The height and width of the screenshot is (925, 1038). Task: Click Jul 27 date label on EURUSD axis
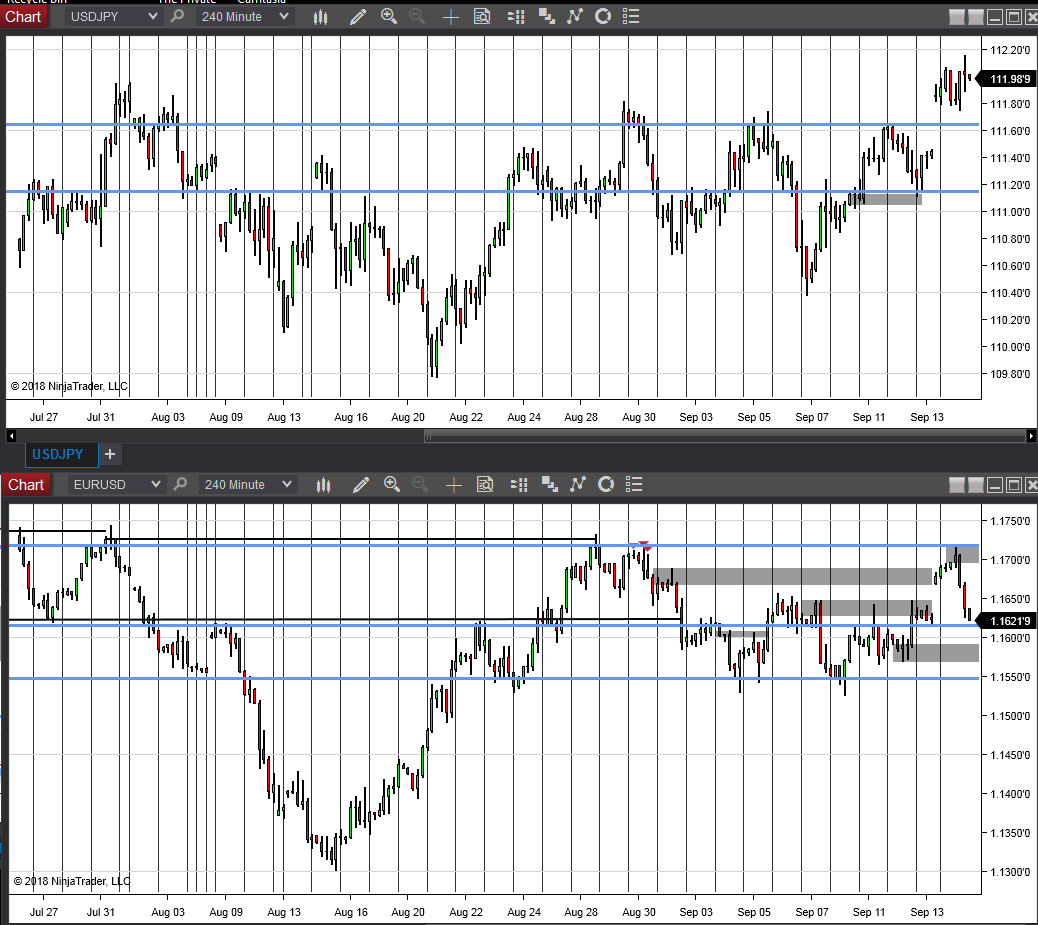pyautogui.click(x=44, y=912)
